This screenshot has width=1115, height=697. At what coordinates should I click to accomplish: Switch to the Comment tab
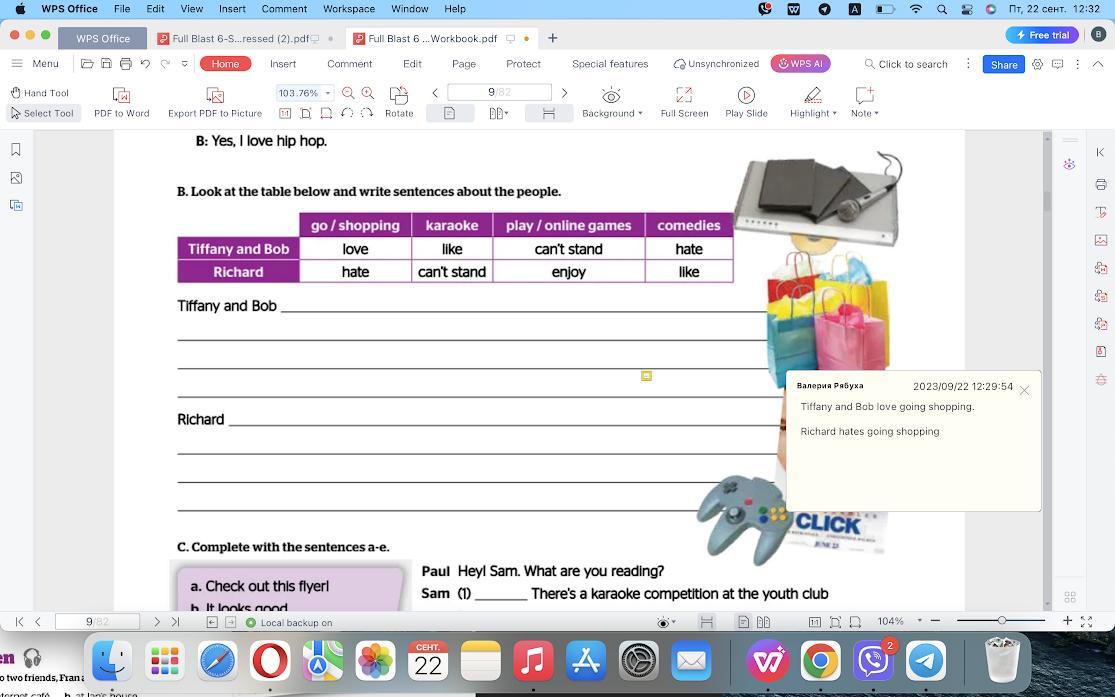pos(349,63)
